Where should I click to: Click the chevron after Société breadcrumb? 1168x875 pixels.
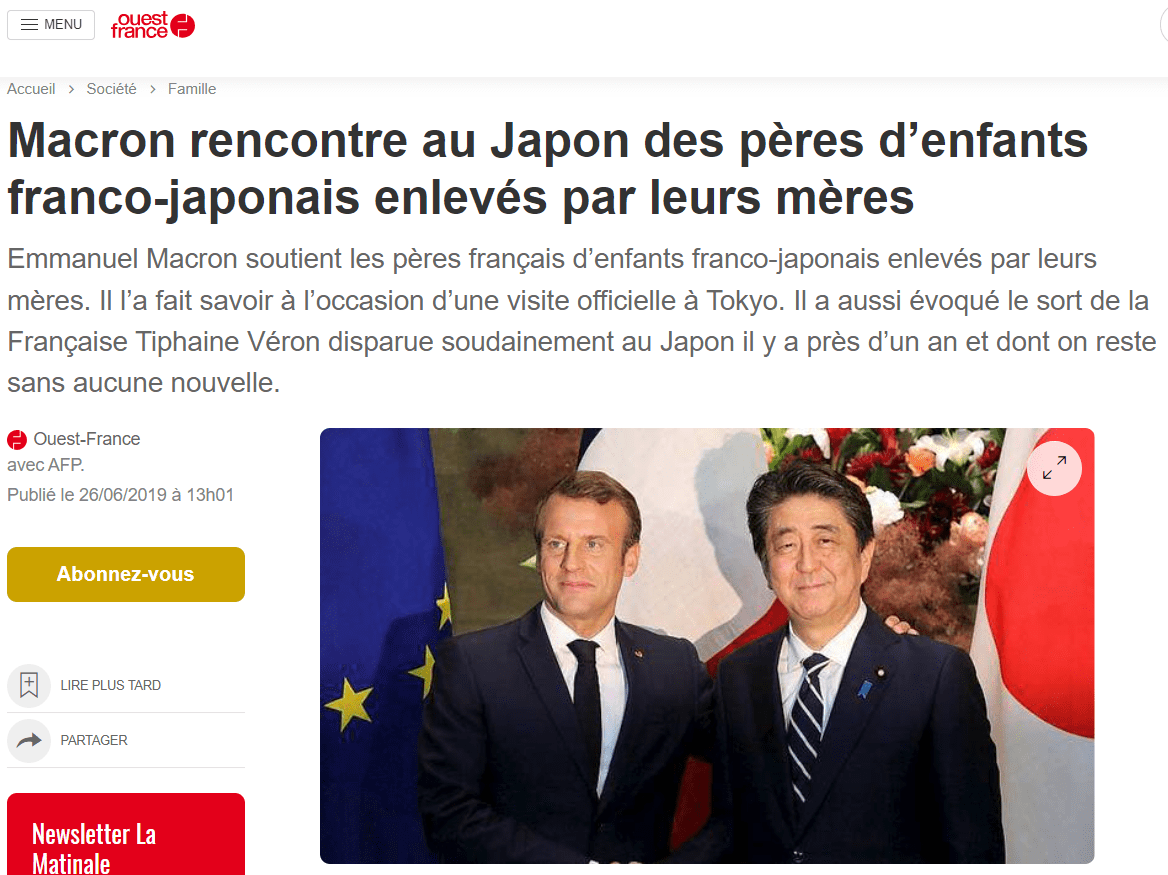[153, 89]
